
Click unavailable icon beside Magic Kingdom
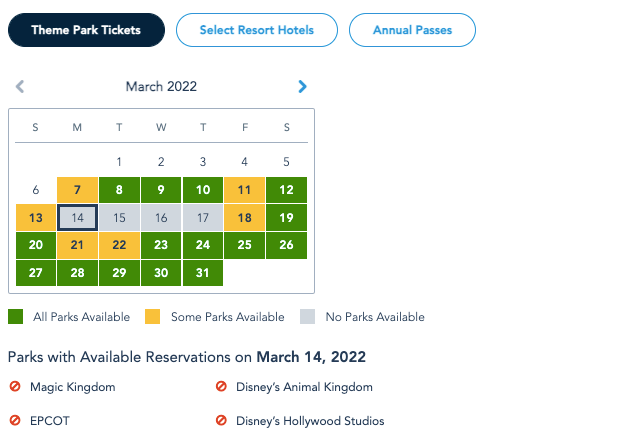tap(15, 387)
